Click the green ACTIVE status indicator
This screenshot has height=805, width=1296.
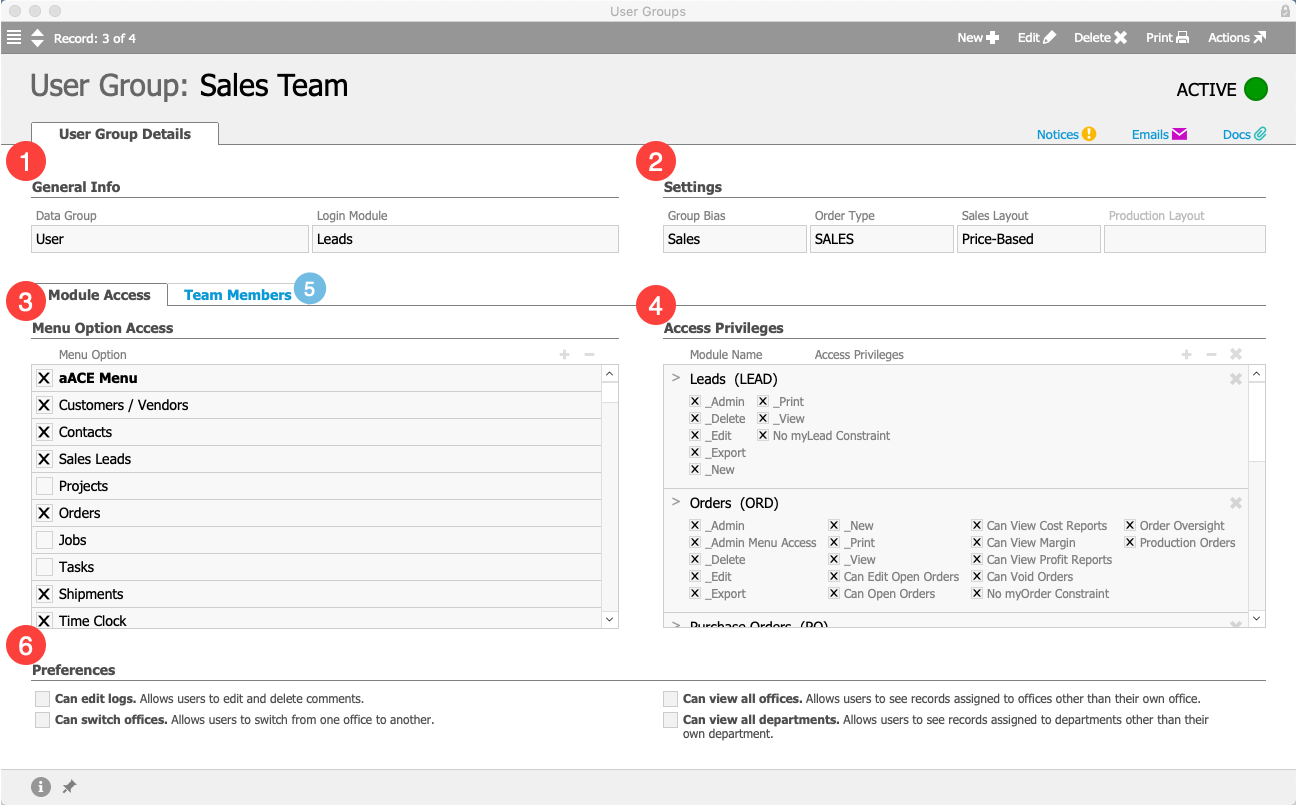tap(1256, 89)
